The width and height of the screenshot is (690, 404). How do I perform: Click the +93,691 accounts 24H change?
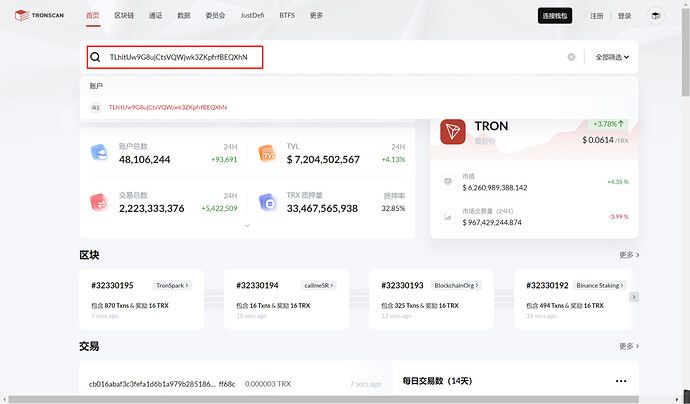(x=224, y=159)
